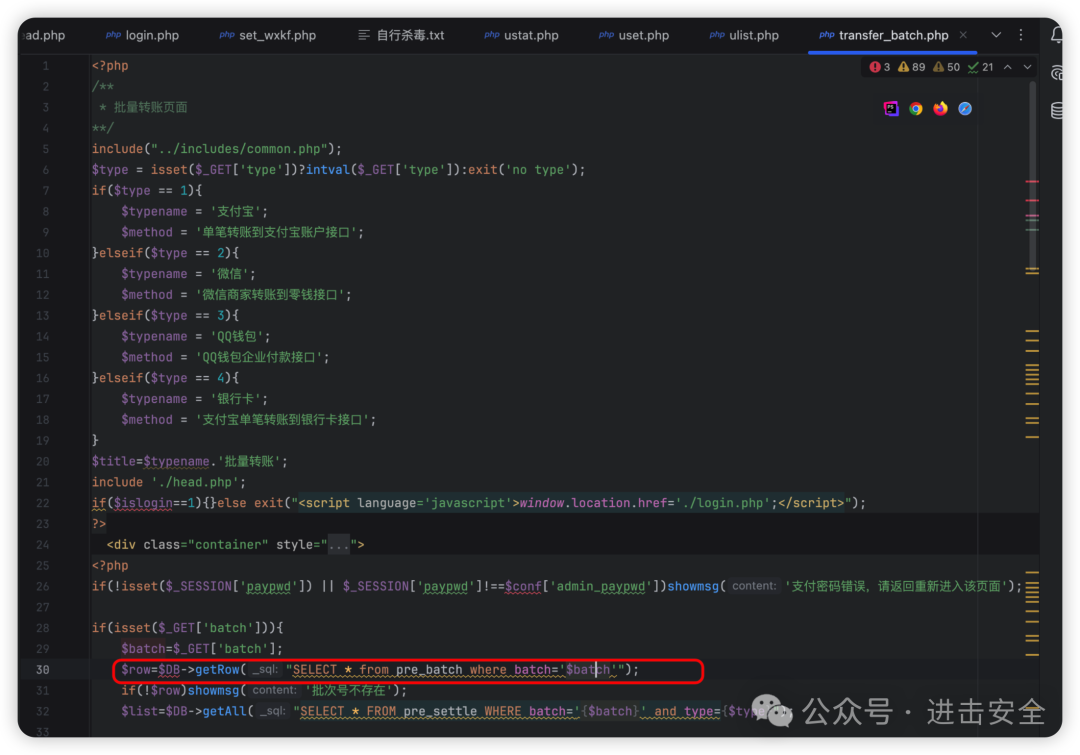Jump to previous highlighted problem arrow
The image size is (1080, 755).
1007,67
